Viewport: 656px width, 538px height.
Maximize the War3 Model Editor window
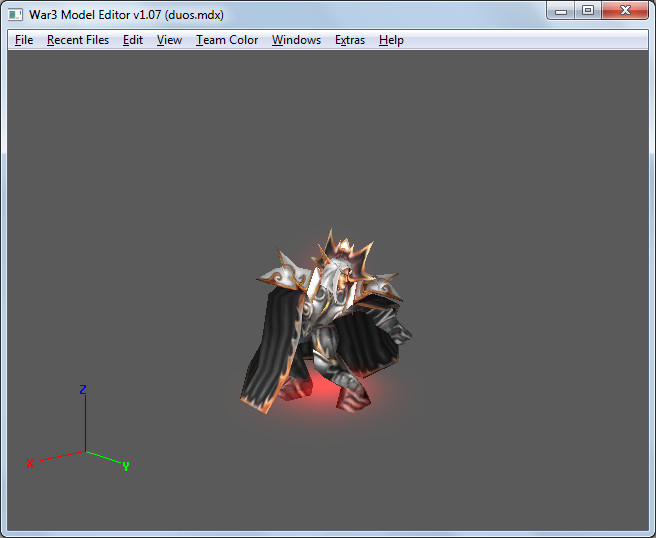pos(588,10)
